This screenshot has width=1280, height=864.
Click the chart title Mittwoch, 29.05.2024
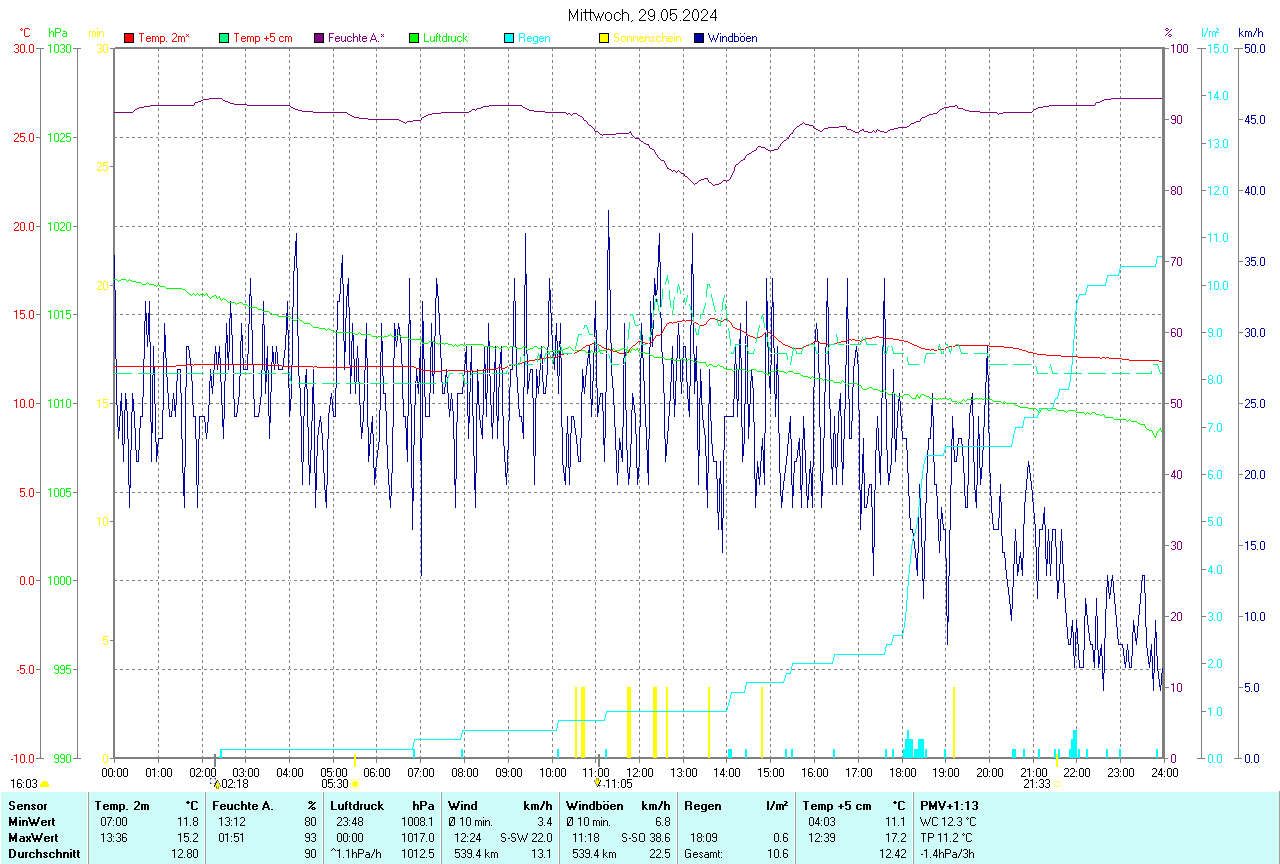click(642, 15)
